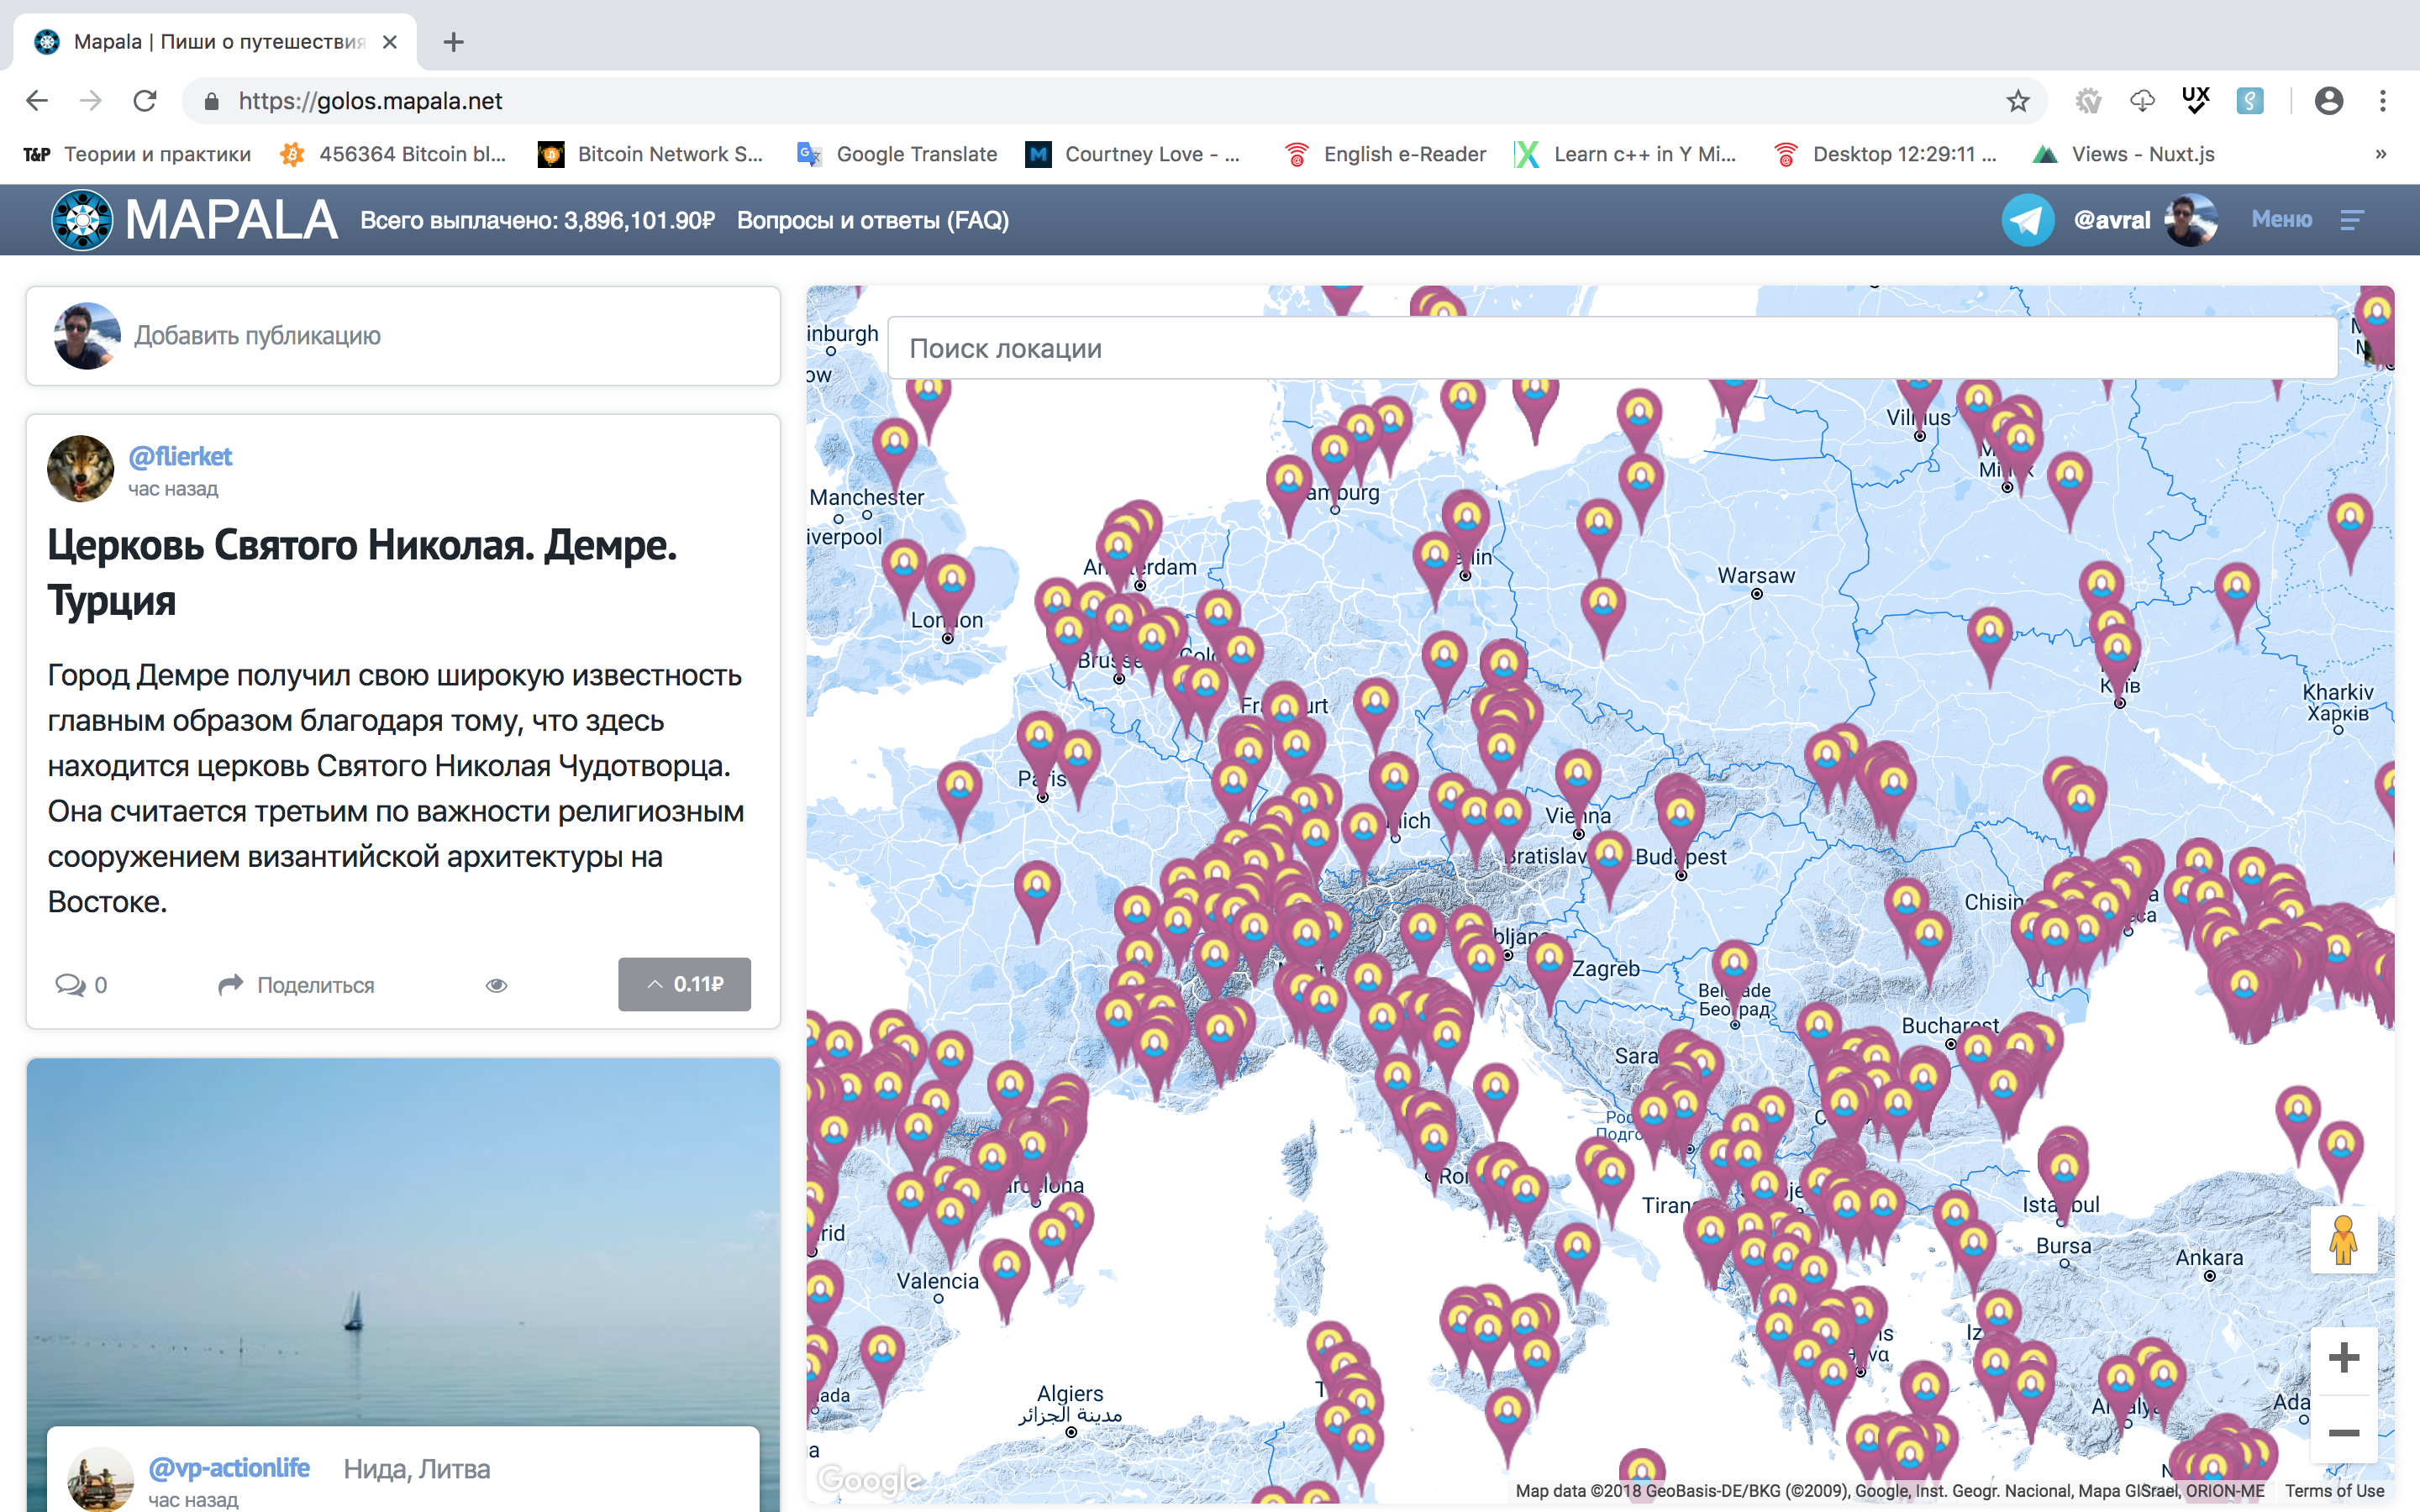
Task: Open the Views - Nuxt.js bookmark
Action: tap(2125, 154)
